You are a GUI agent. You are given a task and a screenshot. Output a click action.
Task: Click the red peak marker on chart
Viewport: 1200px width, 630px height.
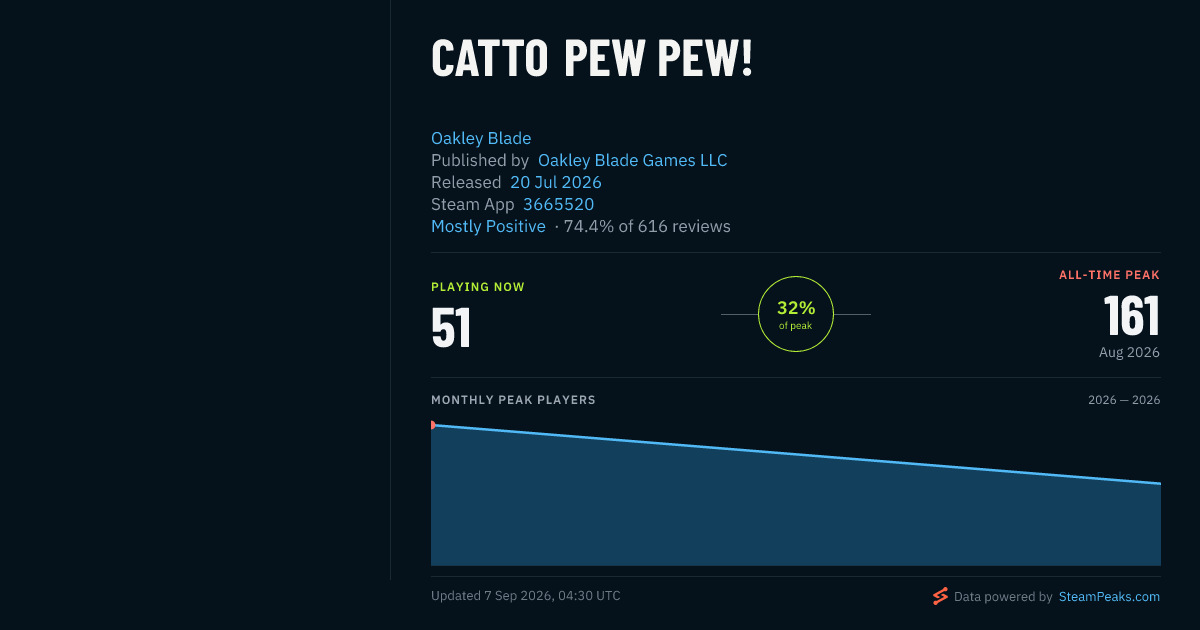click(432, 425)
